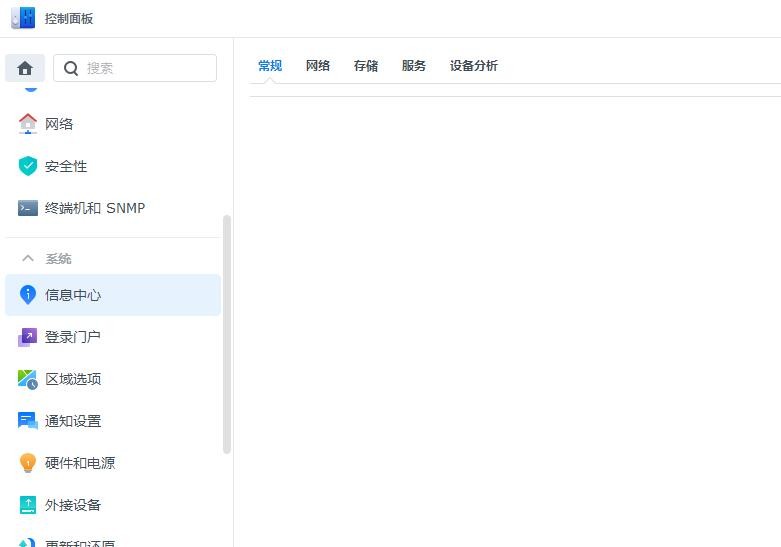Click the magnifier icon in the search field
781x547 pixels.
click(x=71, y=68)
